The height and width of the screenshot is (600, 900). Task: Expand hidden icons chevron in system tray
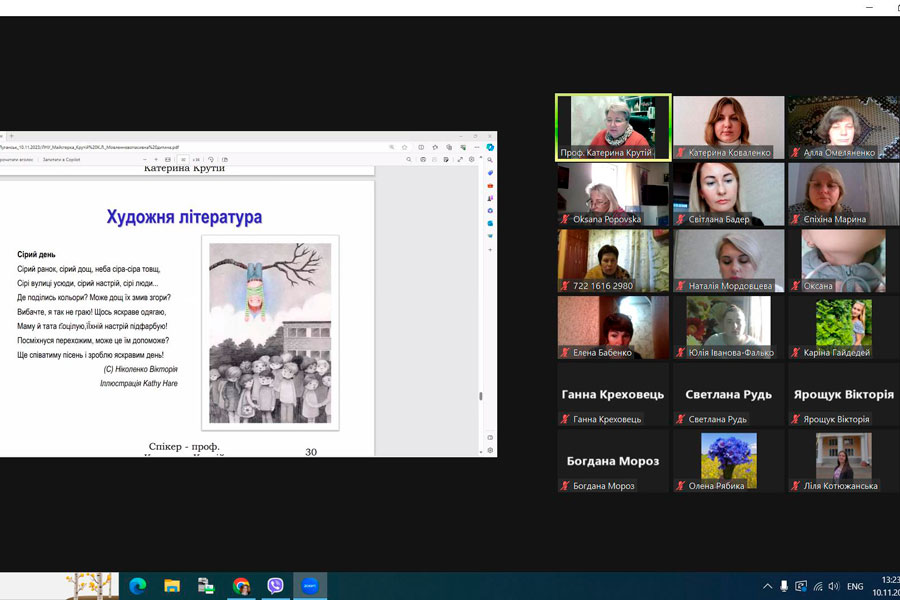pos(767,586)
